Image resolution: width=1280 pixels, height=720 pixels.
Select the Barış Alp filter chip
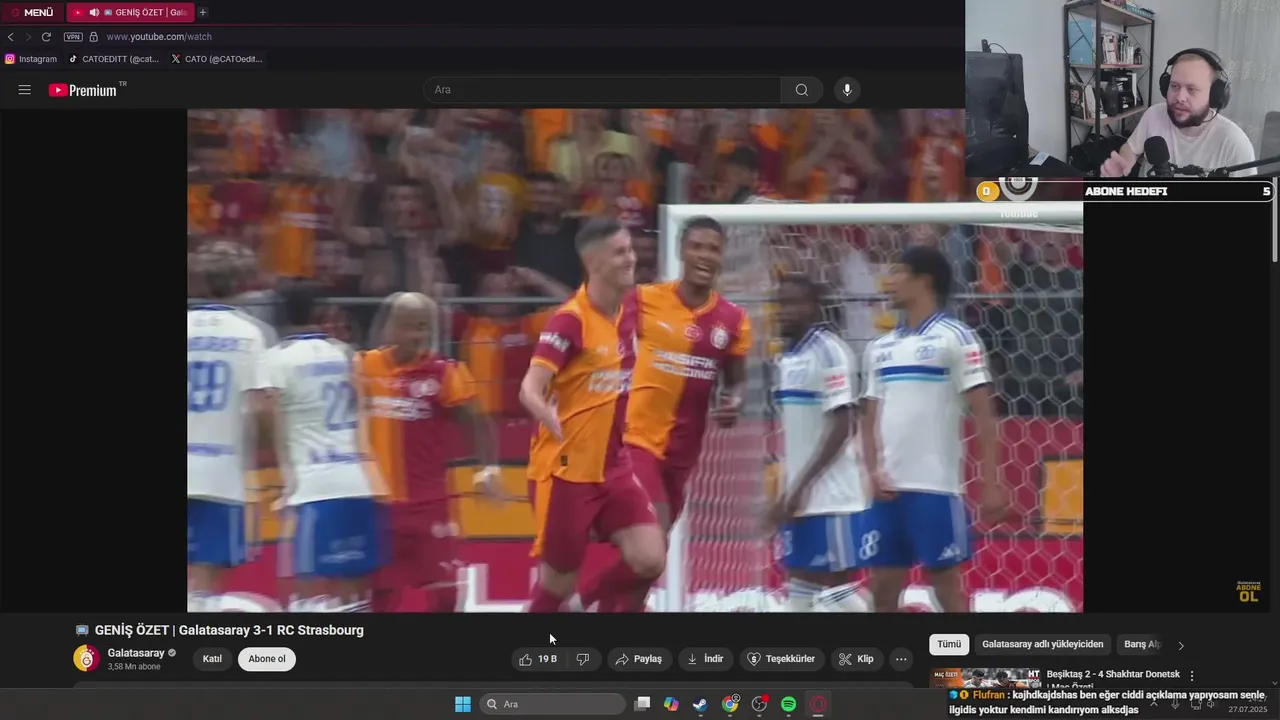[x=1142, y=645]
